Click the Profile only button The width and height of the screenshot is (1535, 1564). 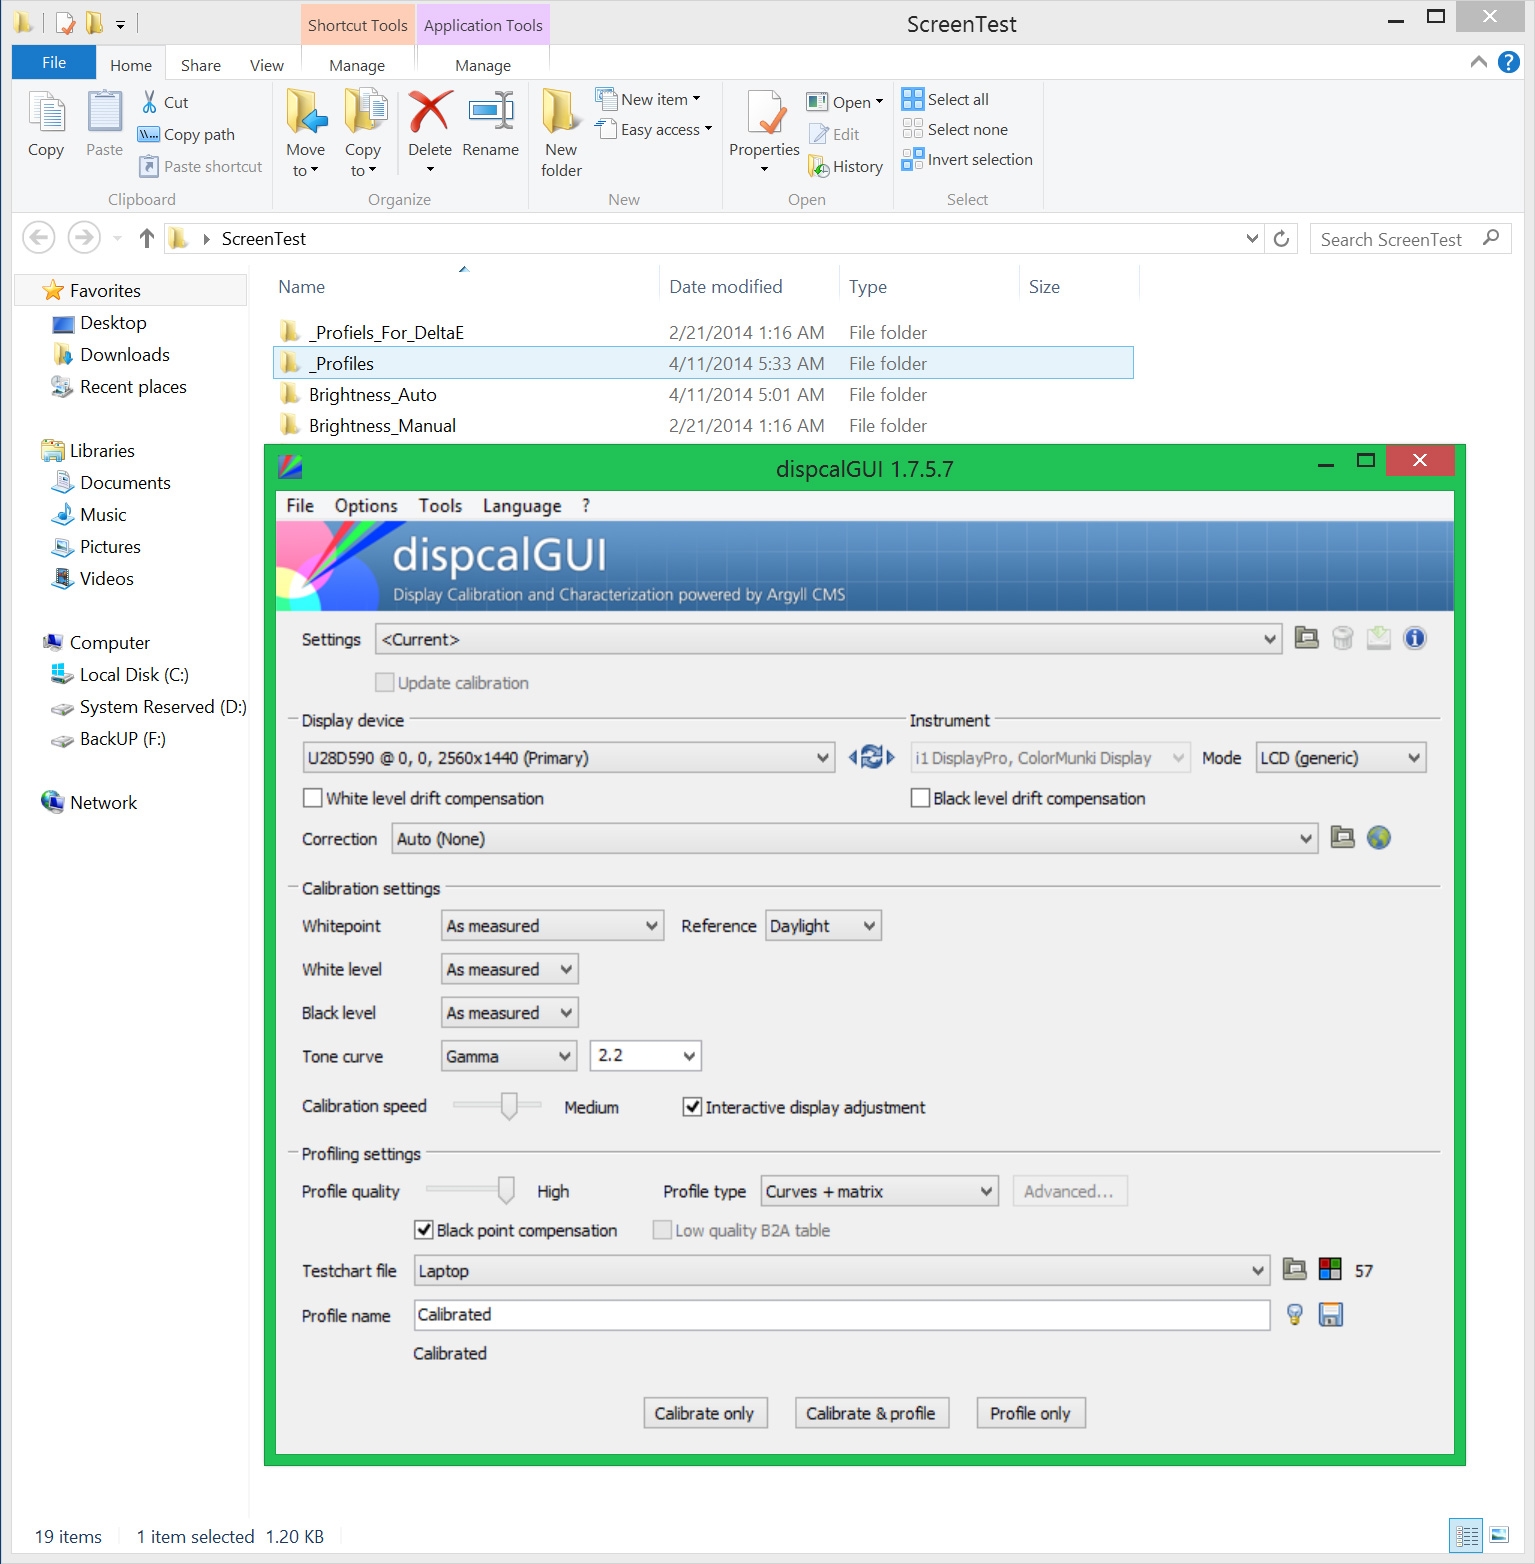1030,1413
